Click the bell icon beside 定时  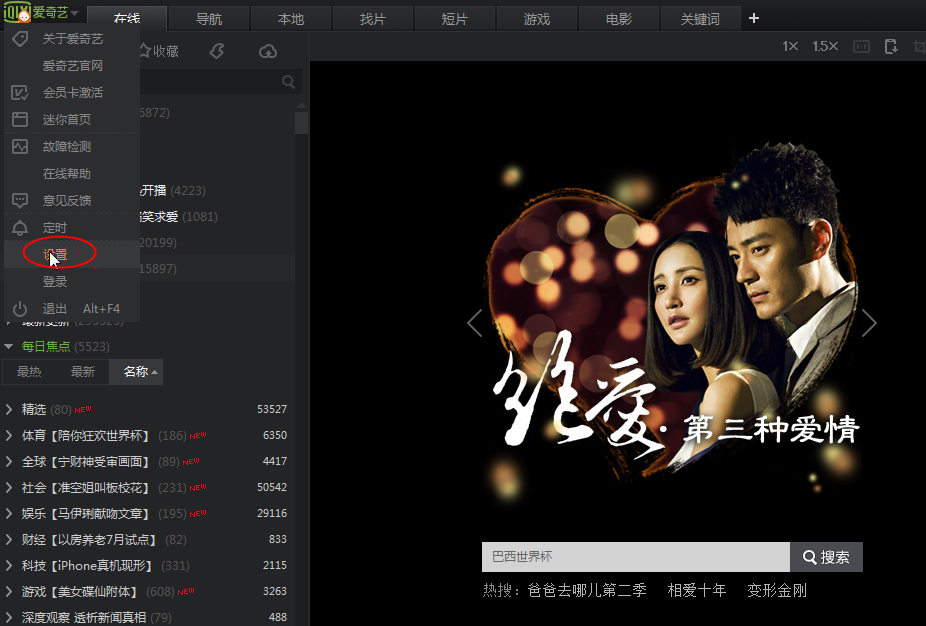coord(20,228)
